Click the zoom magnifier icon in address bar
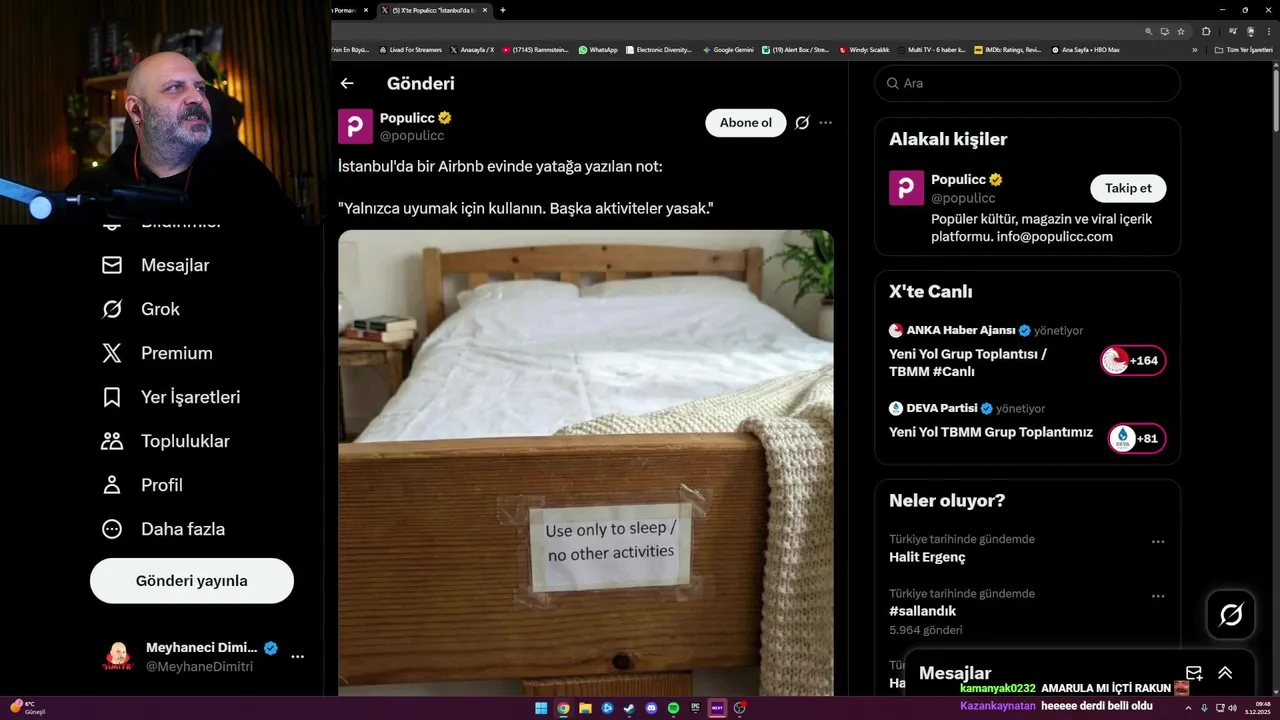The width and height of the screenshot is (1280, 720). click(1149, 31)
